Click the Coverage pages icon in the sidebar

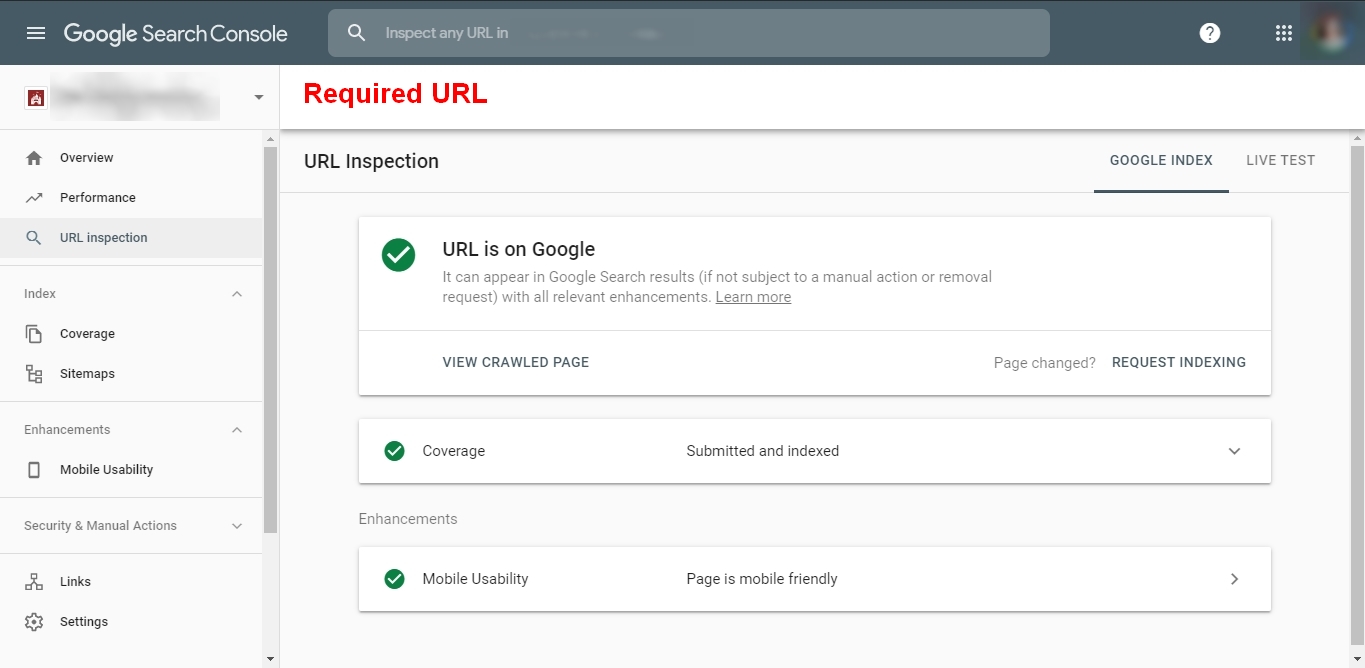[x=34, y=334]
